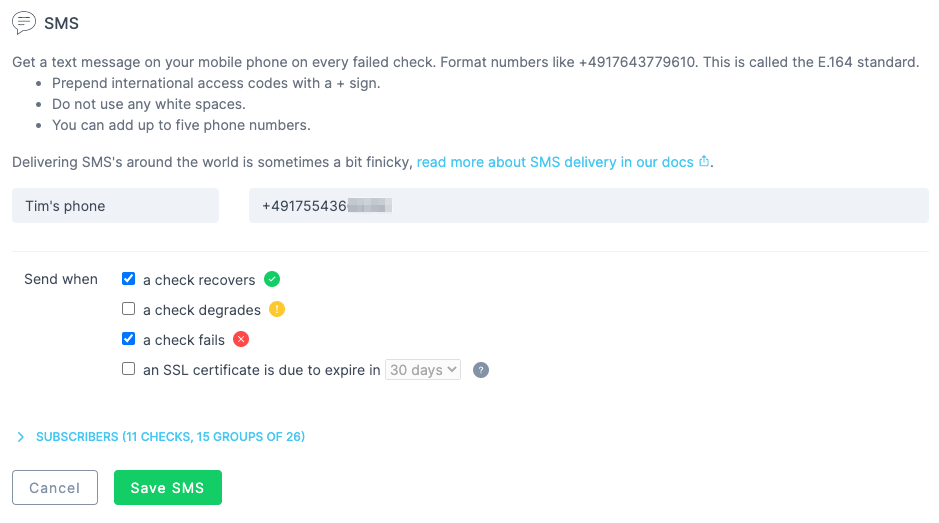Enable the 'a check degrades' checkbox
939x523 pixels.
[128, 309]
